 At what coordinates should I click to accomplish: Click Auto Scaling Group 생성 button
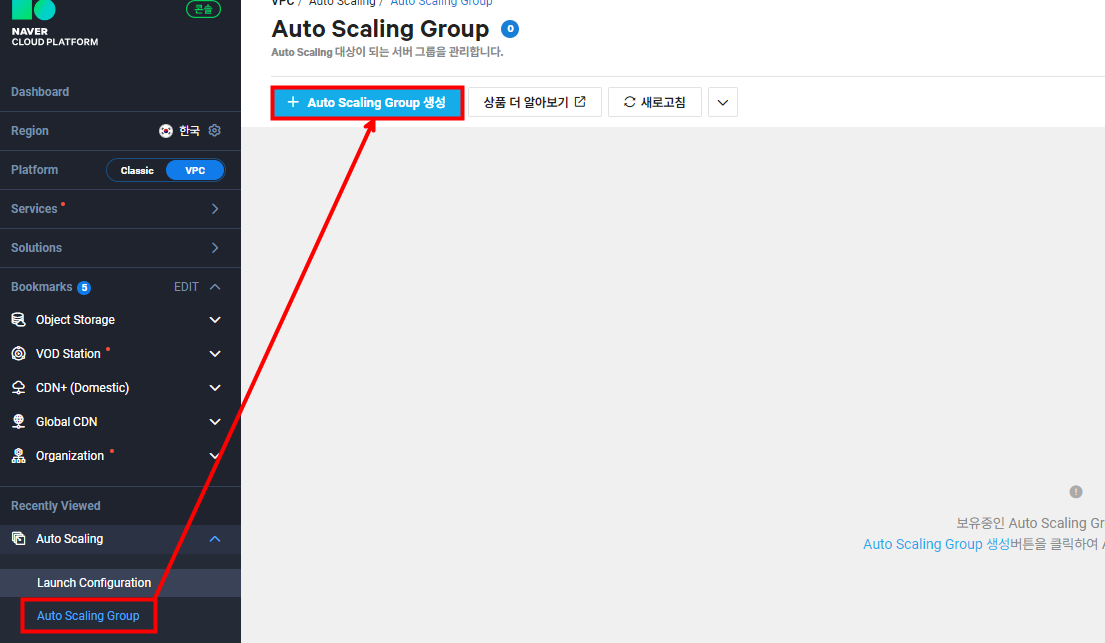[367, 103]
